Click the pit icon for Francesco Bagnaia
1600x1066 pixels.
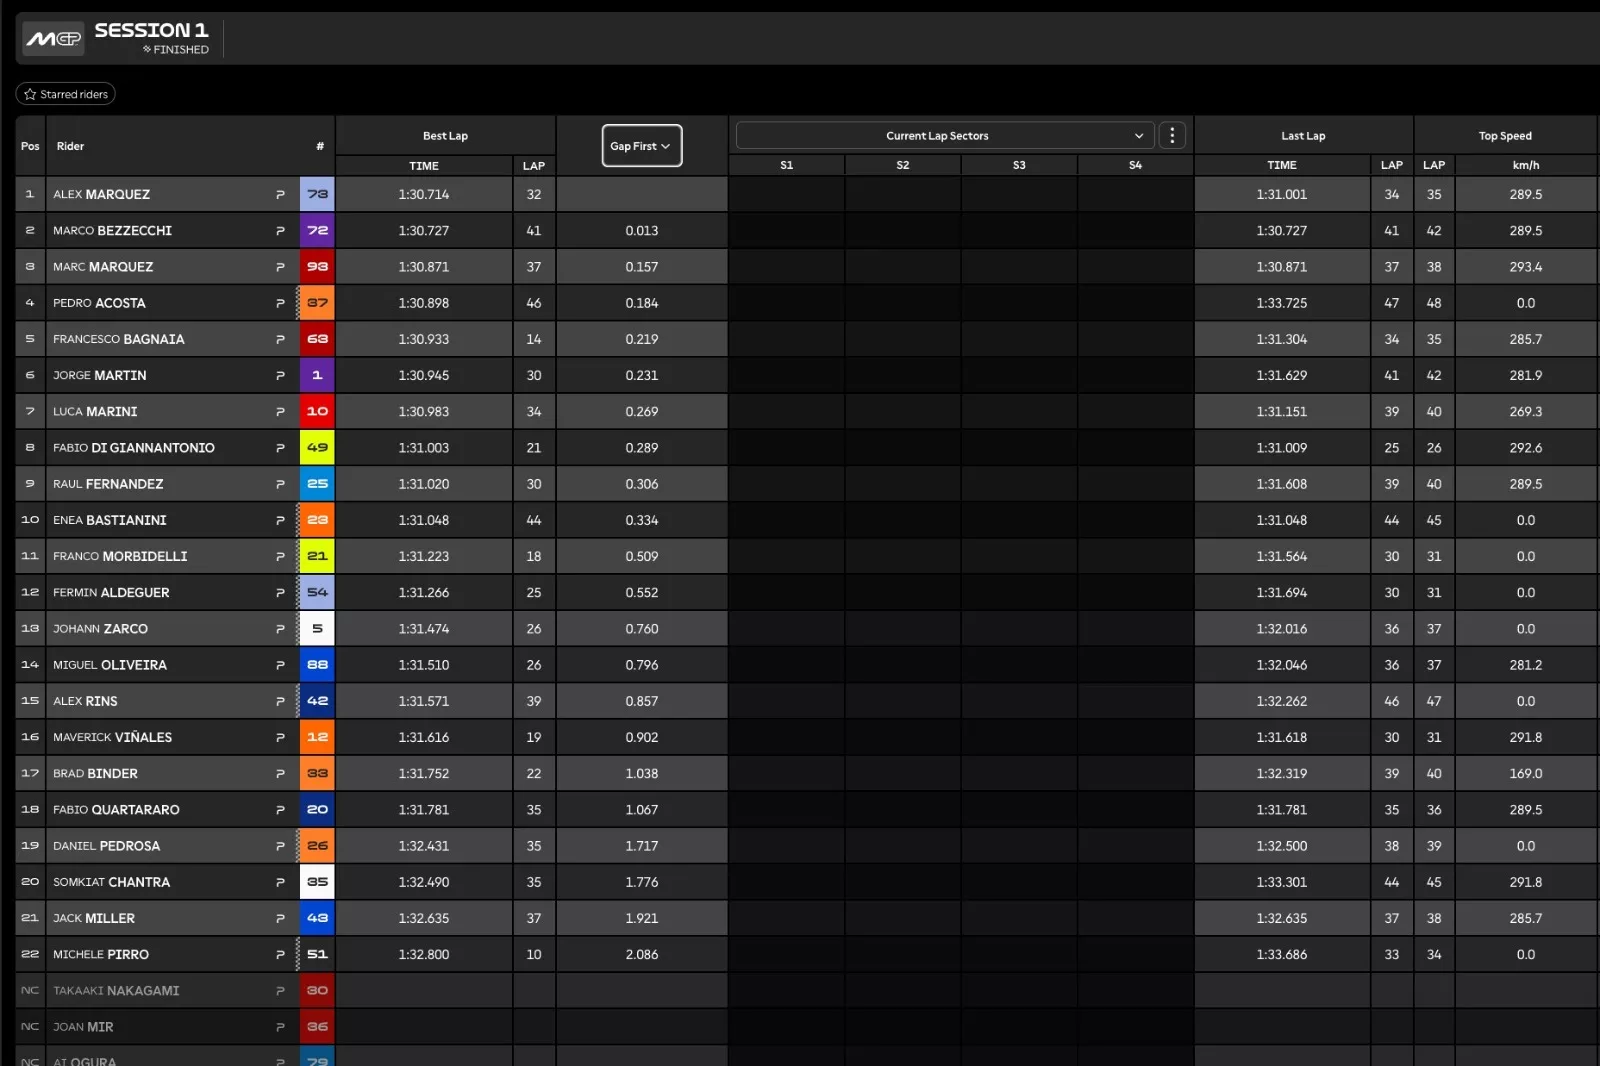[x=280, y=340]
